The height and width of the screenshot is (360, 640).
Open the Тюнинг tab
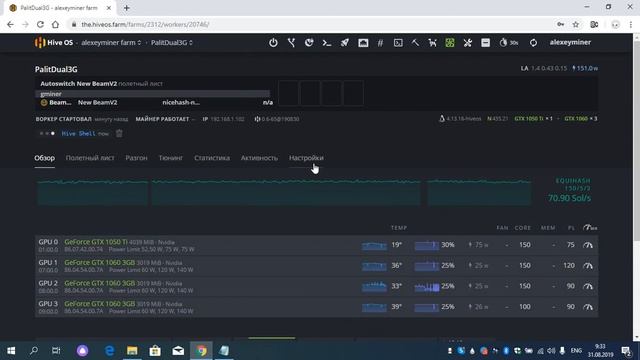[171, 158]
